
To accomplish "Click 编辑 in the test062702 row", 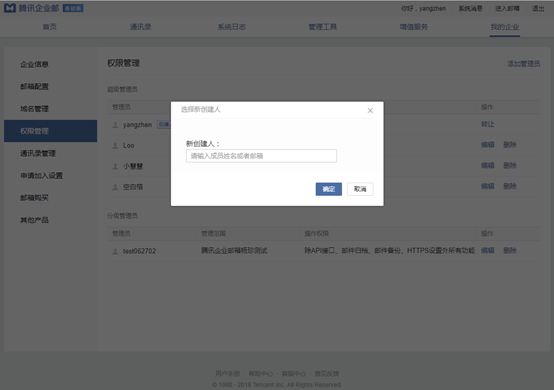I will pyautogui.click(x=488, y=250).
